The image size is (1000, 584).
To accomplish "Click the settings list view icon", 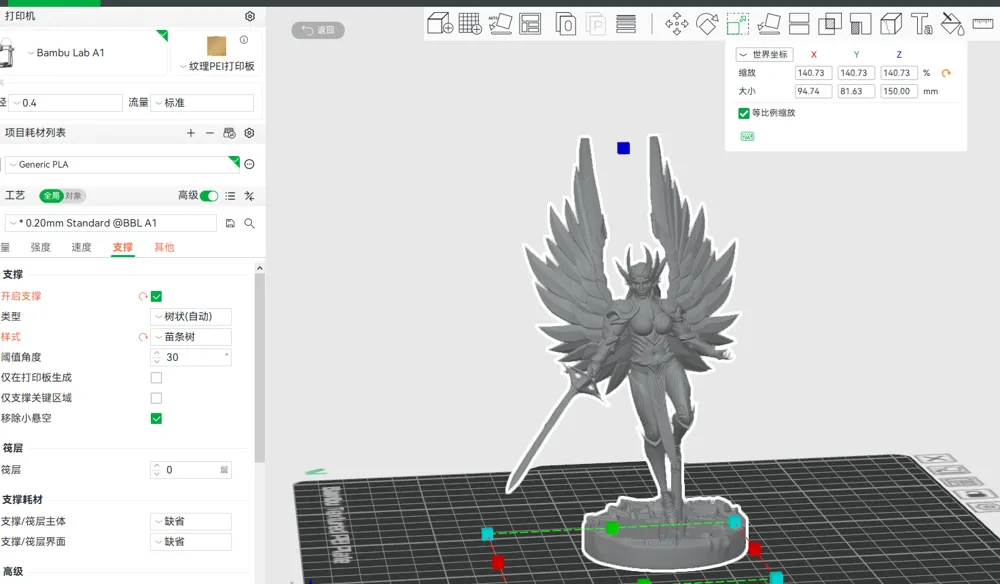I will [x=230, y=196].
